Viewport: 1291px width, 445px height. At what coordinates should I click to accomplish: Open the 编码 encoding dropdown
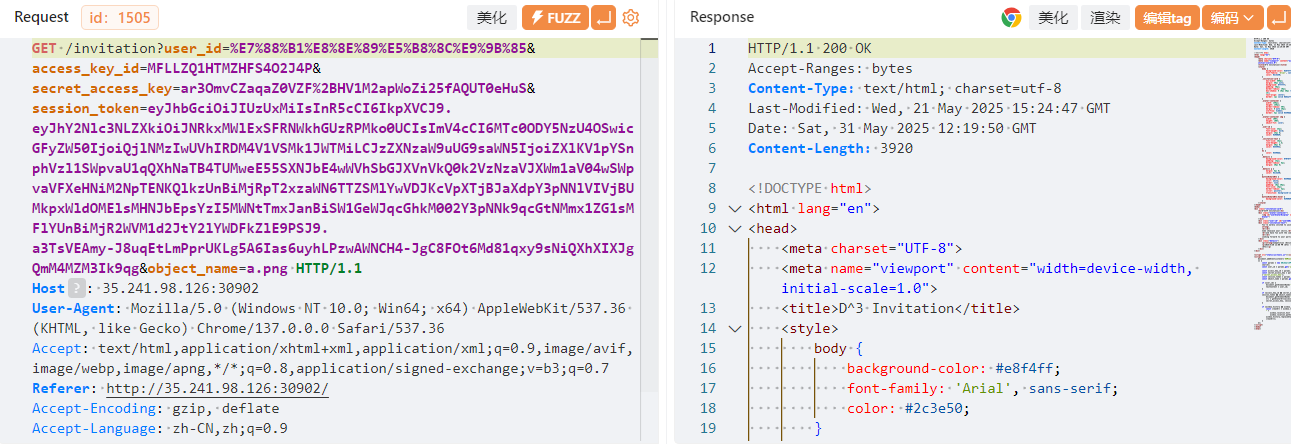click(1236, 17)
